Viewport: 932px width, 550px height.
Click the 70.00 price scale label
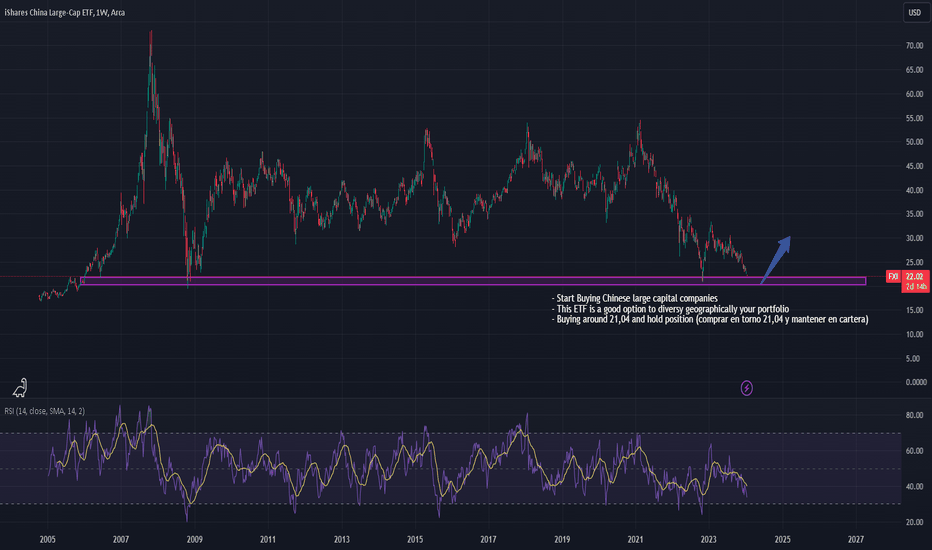[914, 46]
